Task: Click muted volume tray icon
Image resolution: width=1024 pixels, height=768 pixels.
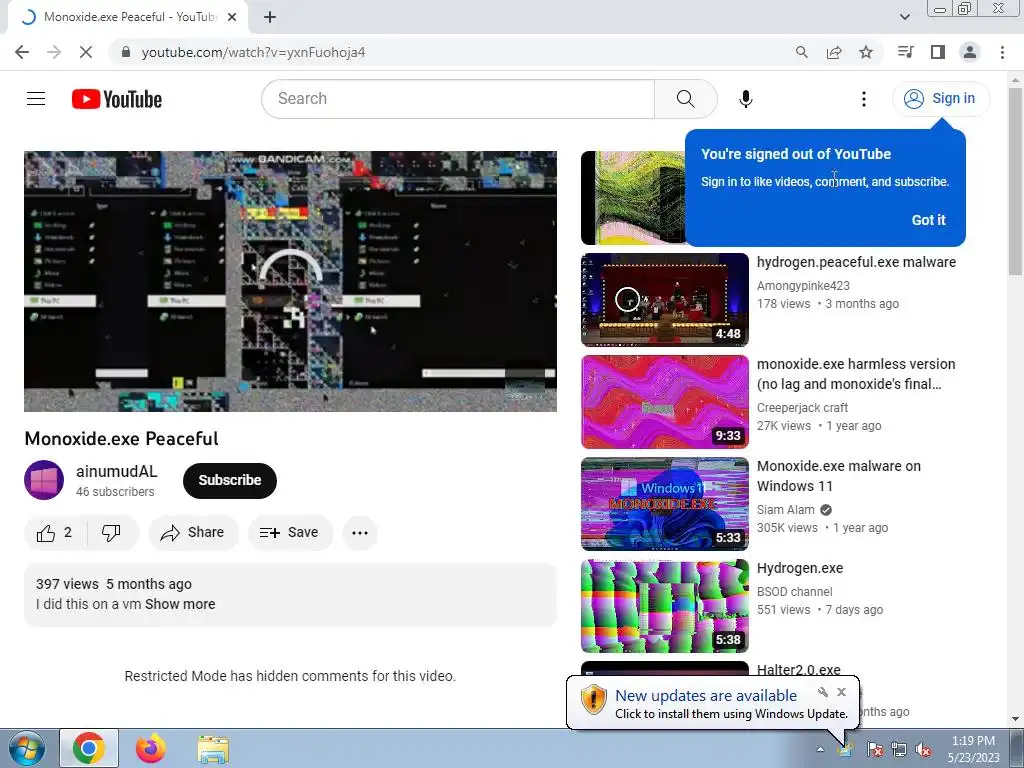Action: pos(923,750)
